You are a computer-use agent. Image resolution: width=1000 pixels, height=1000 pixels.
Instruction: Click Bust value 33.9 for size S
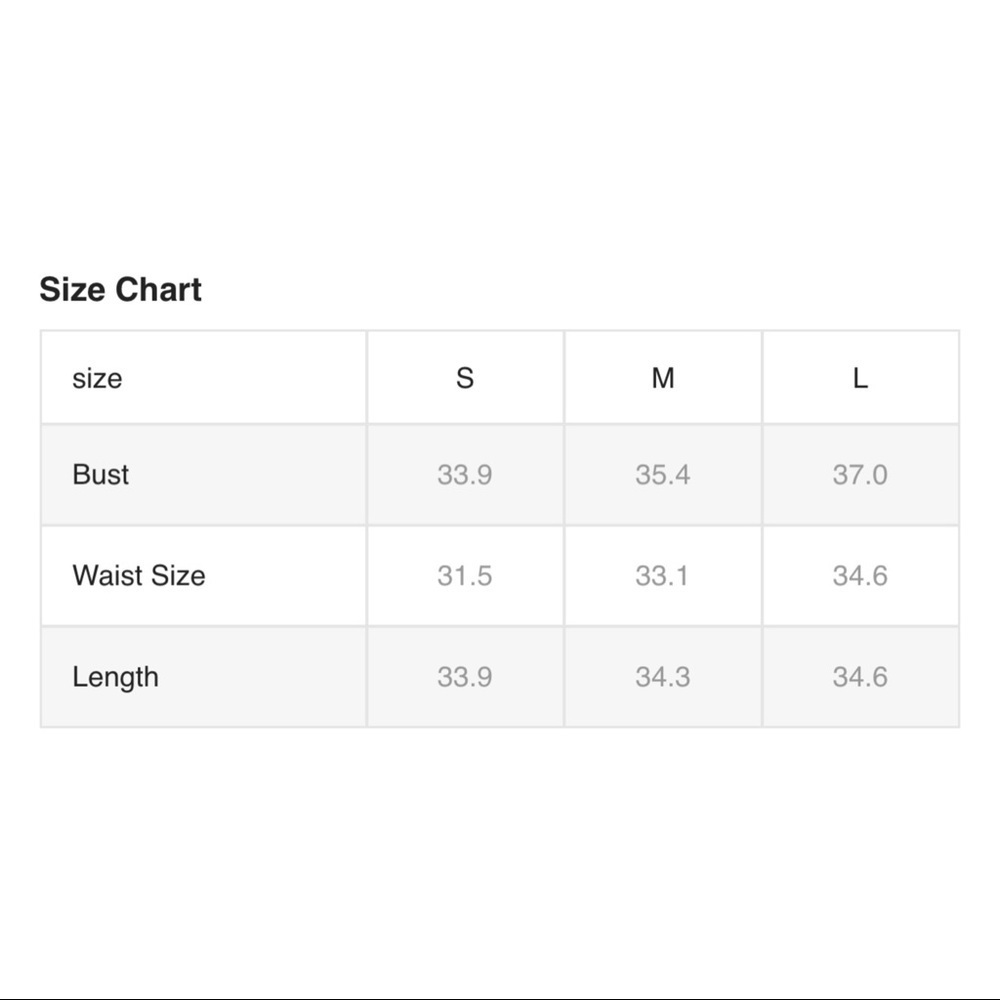(x=464, y=474)
